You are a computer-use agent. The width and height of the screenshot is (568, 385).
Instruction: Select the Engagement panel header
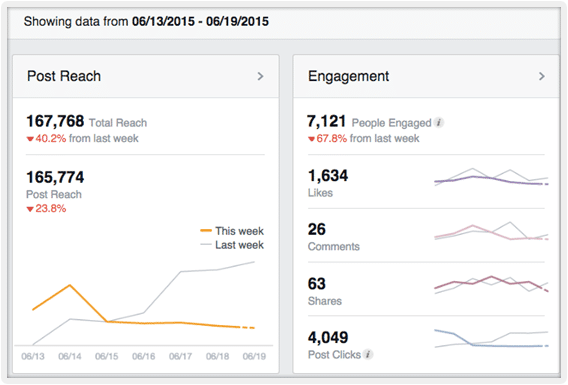coord(426,76)
